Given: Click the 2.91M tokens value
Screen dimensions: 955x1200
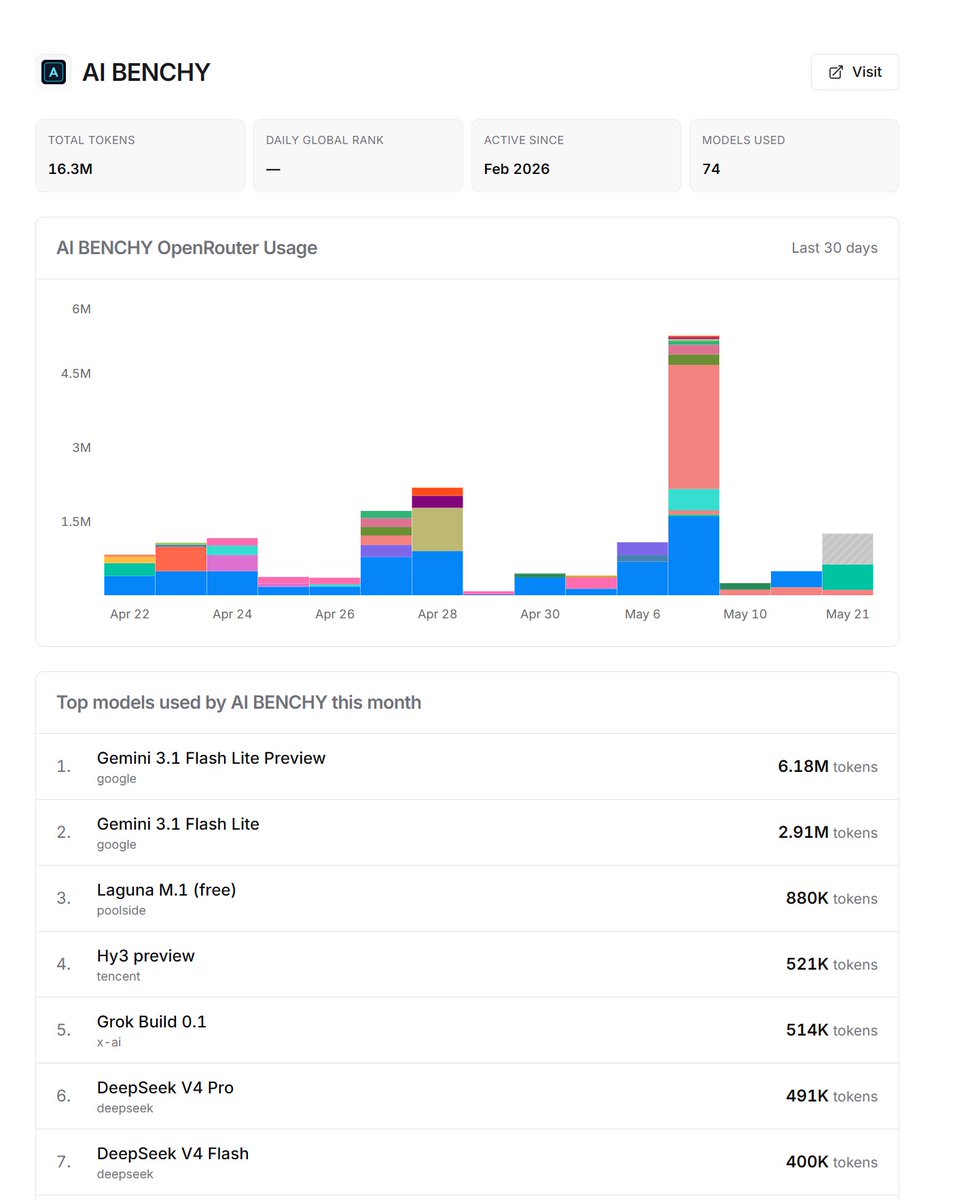Looking at the screenshot, I should 828,833.
